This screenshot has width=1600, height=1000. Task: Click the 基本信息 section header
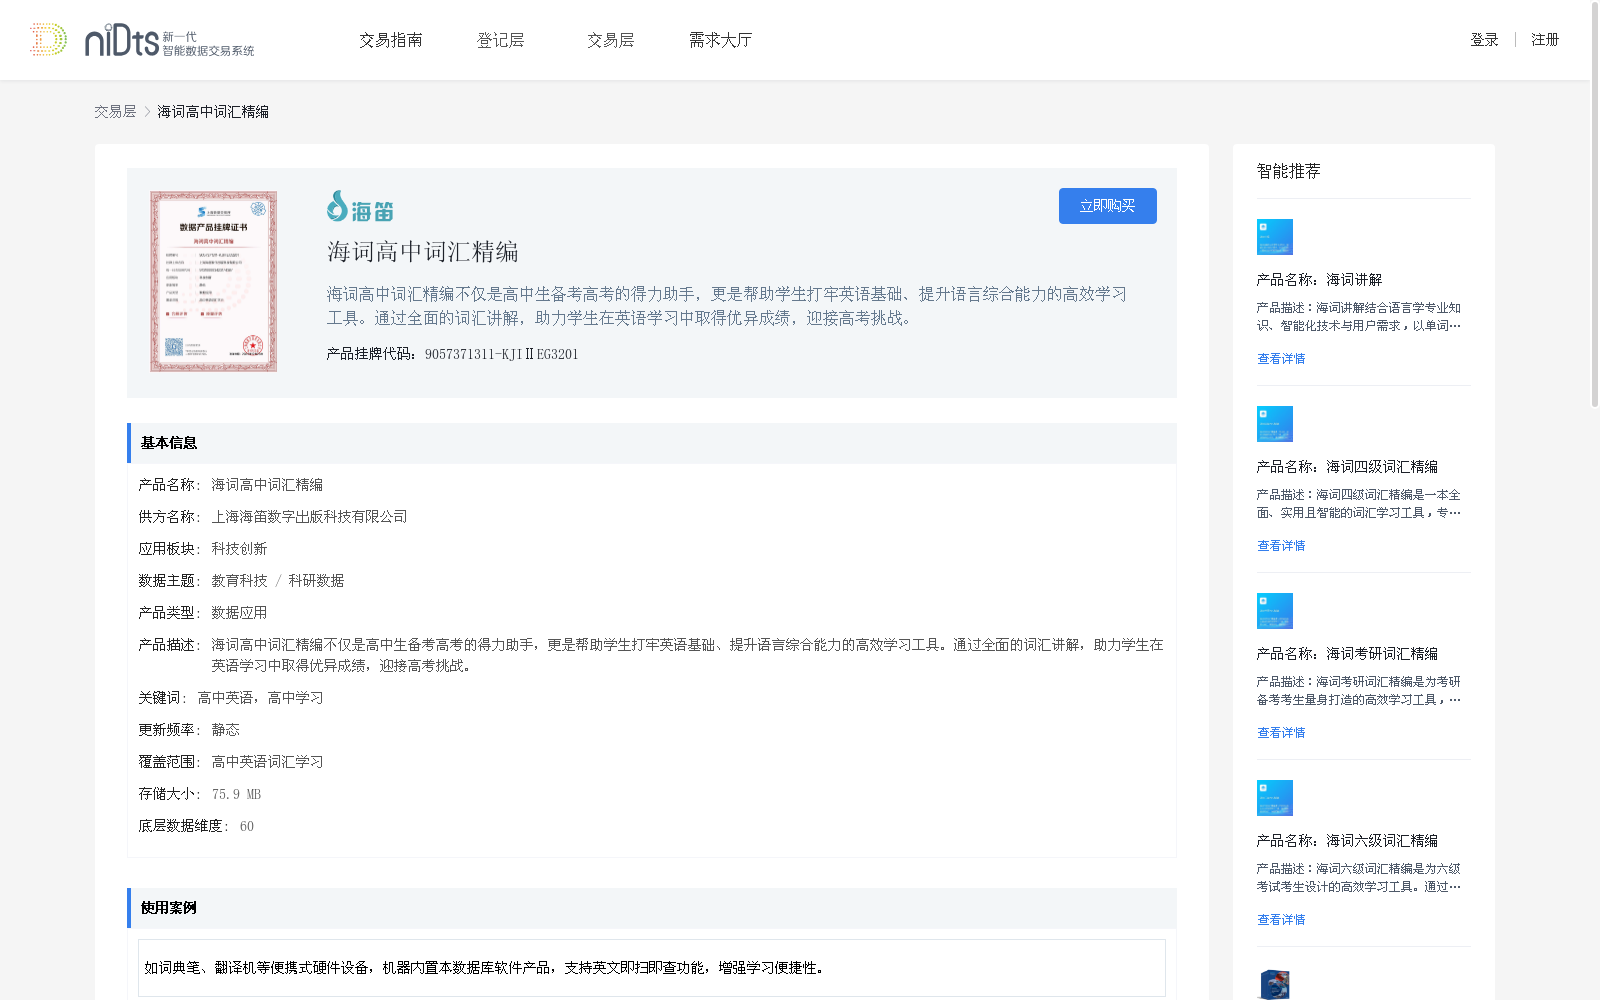click(x=652, y=443)
